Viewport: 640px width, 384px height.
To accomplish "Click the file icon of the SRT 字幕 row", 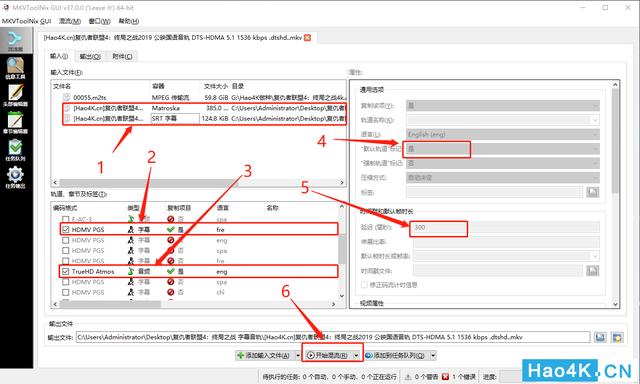I will [x=67, y=118].
